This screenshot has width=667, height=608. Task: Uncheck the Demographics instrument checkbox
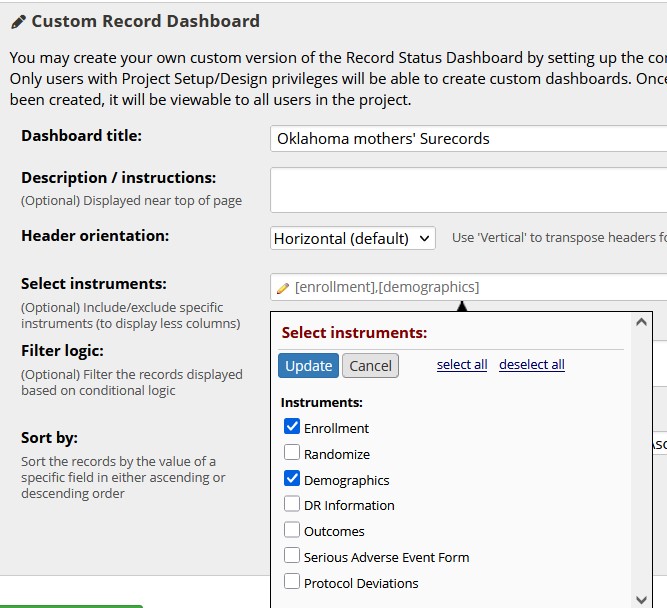click(x=292, y=479)
